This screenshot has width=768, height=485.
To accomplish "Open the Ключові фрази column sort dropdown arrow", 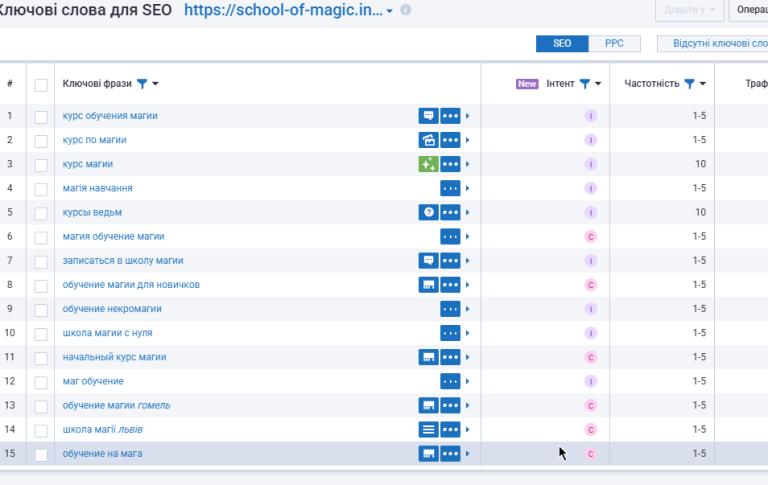I will 155,84.
